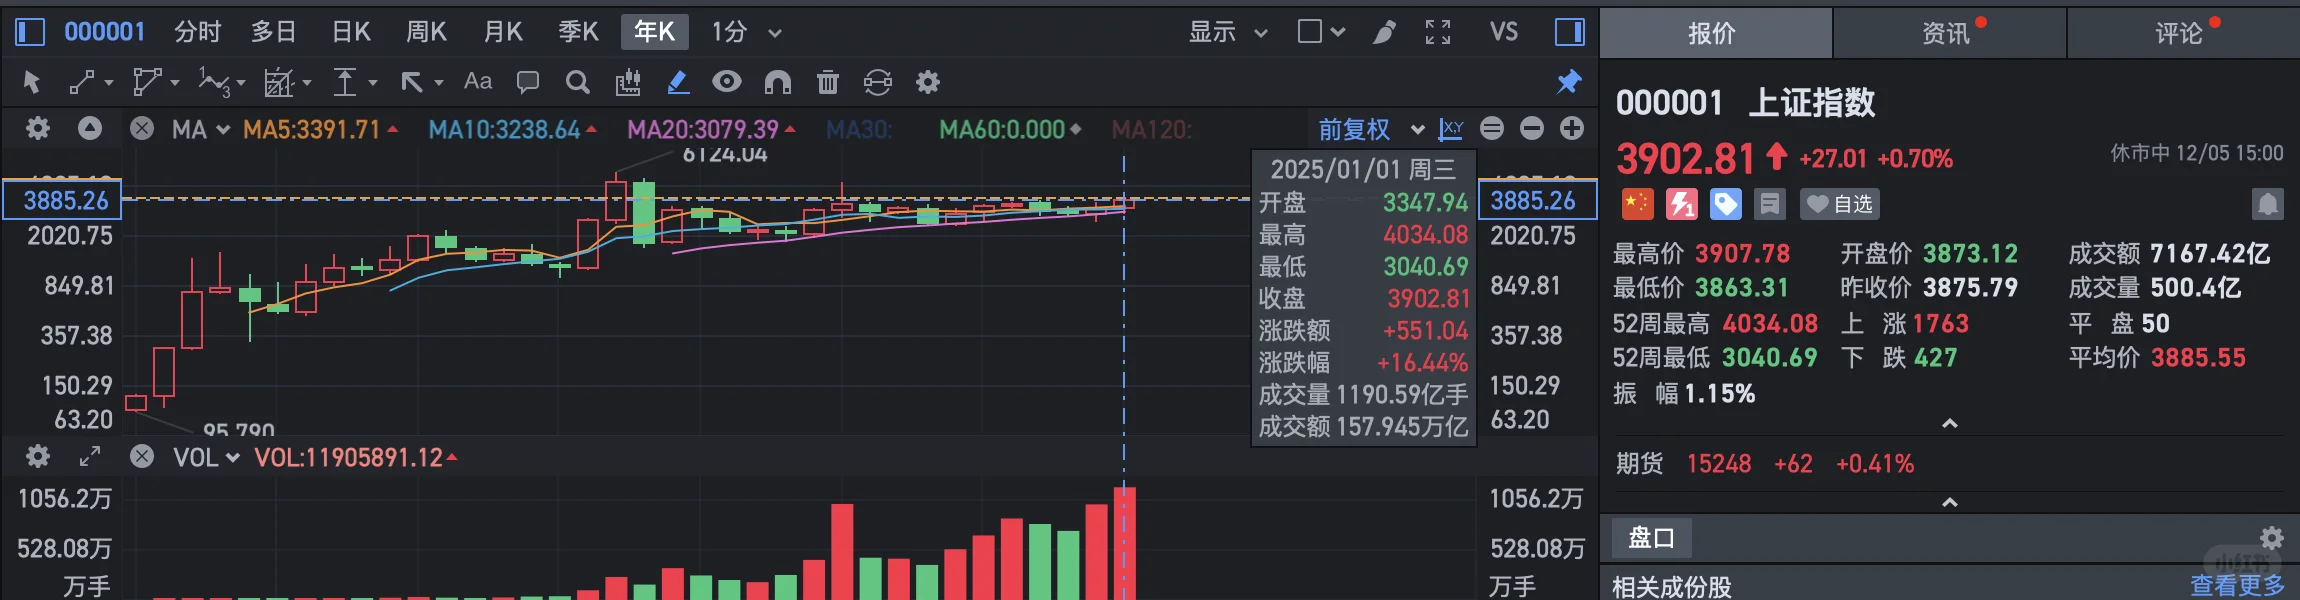
Task: Select the polygon channel drawing tool
Action: coord(148,82)
